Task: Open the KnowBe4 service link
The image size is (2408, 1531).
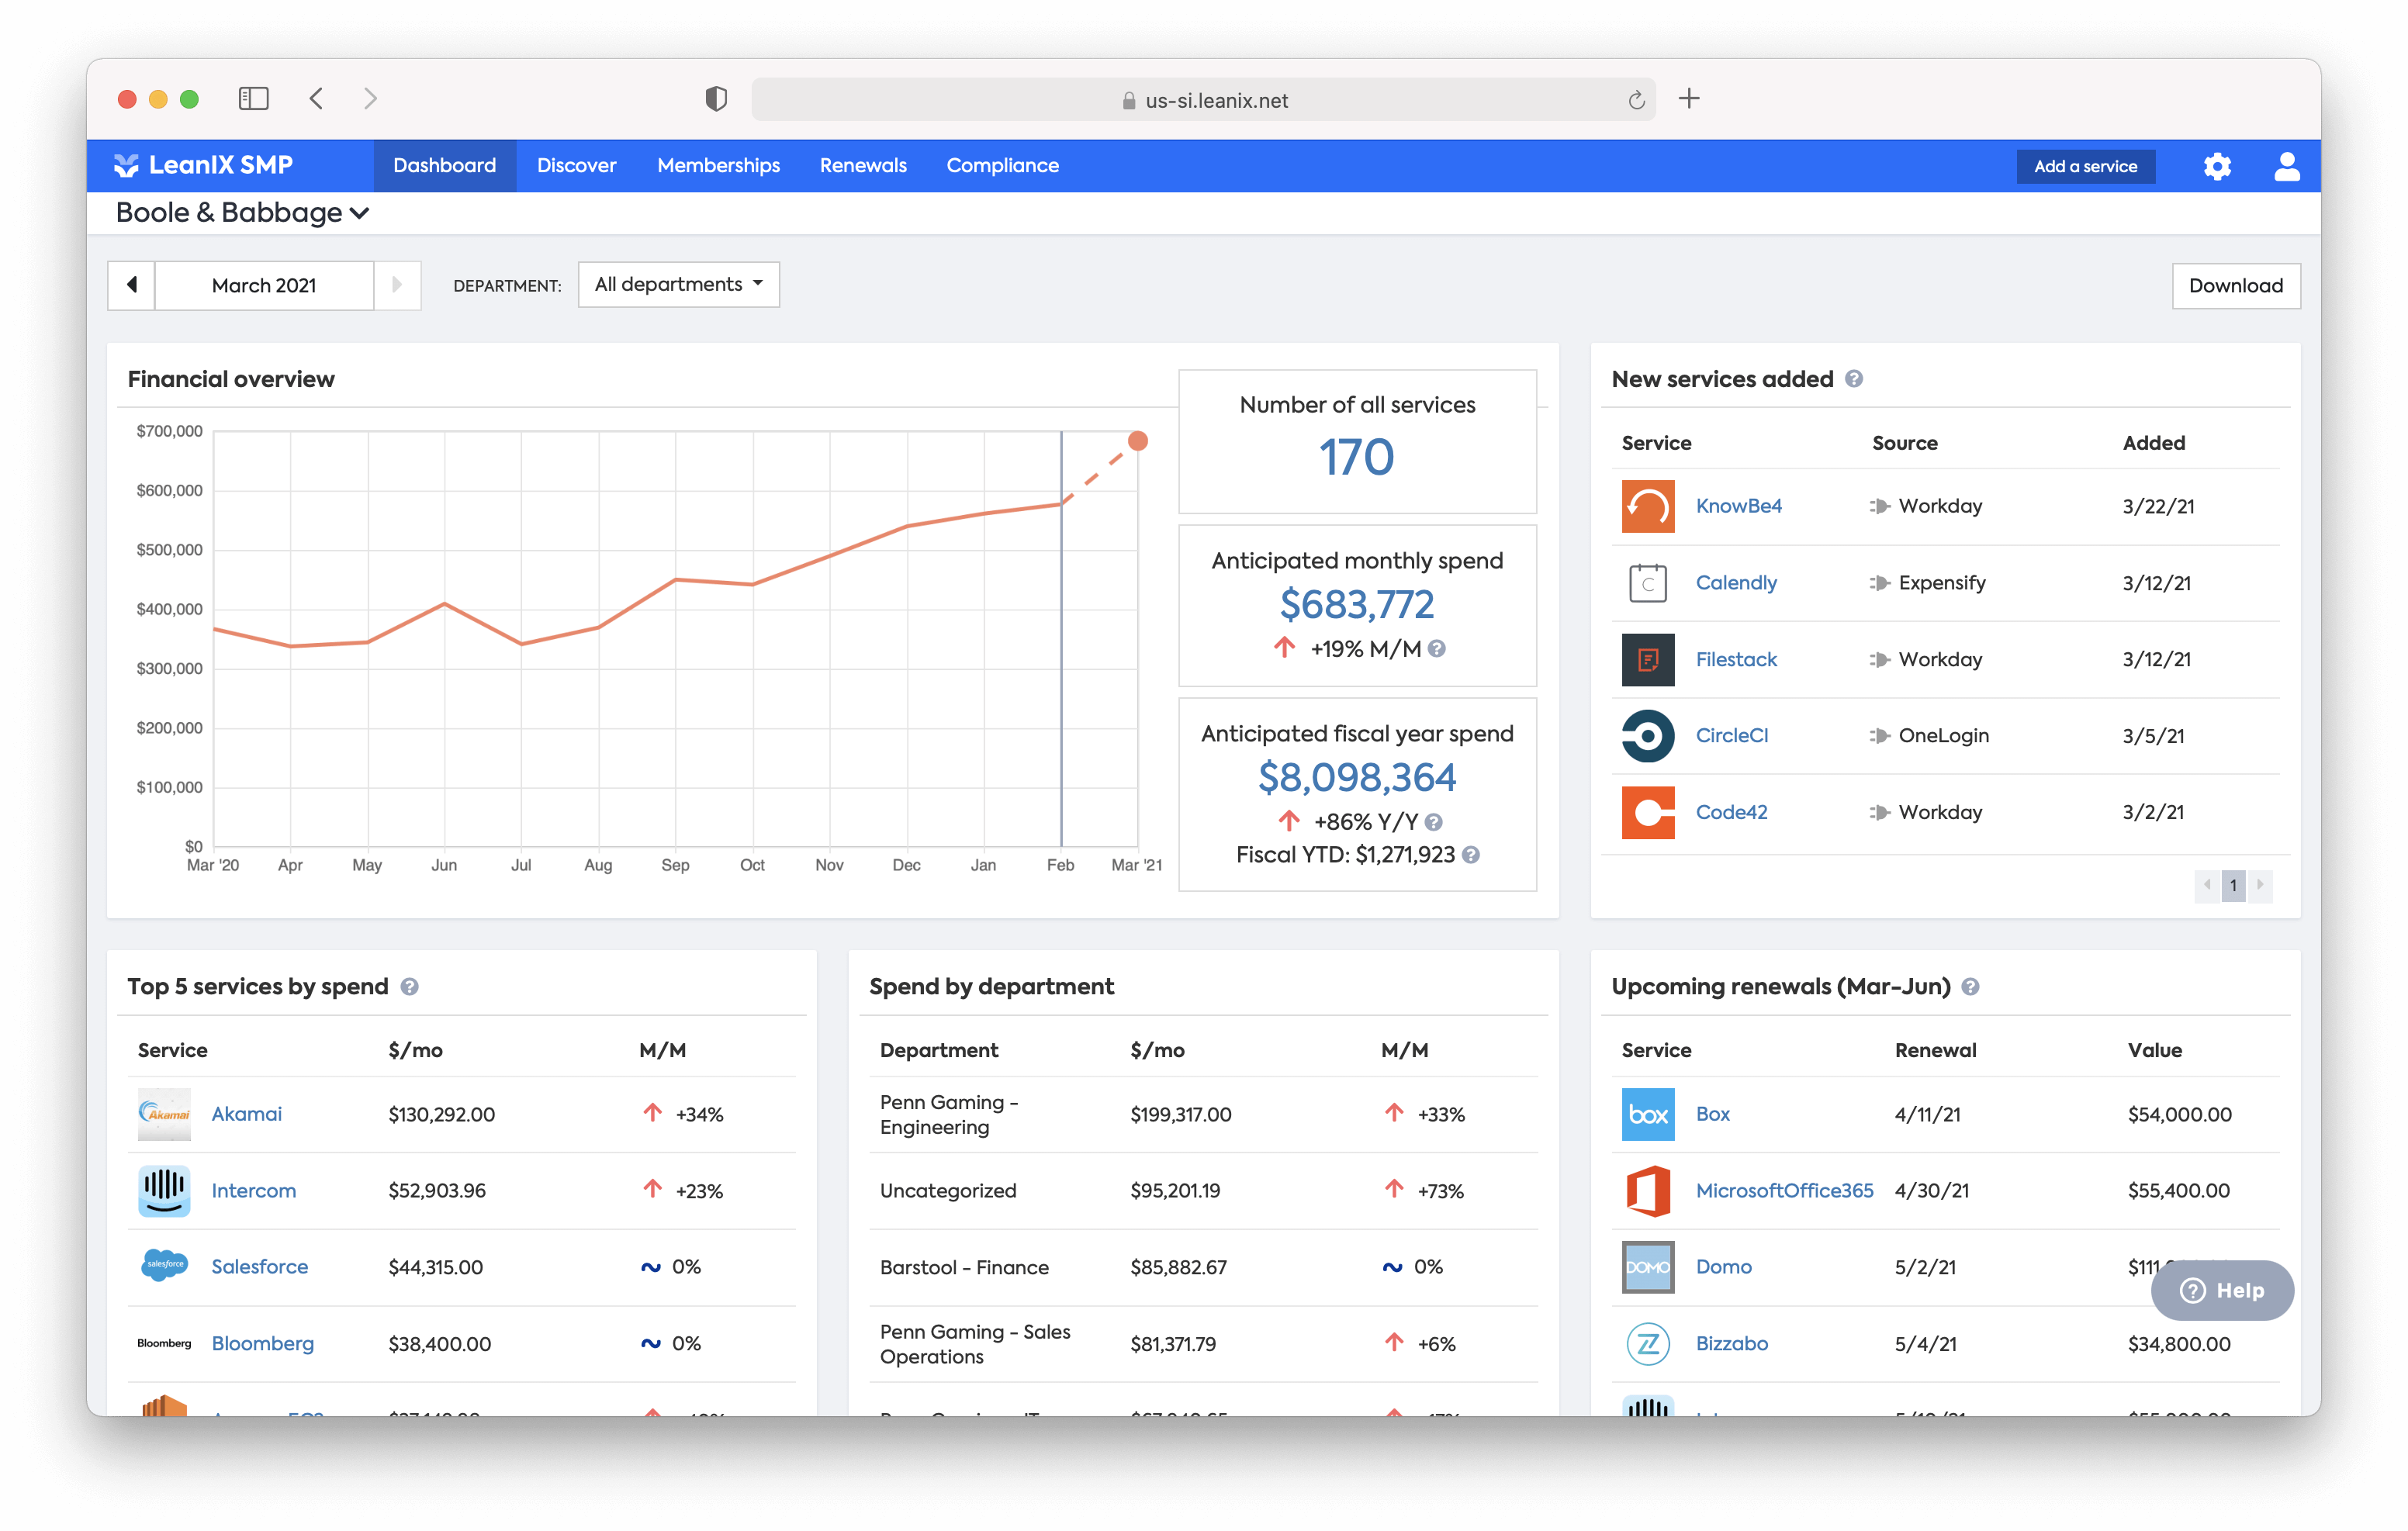Action: point(1738,506)
